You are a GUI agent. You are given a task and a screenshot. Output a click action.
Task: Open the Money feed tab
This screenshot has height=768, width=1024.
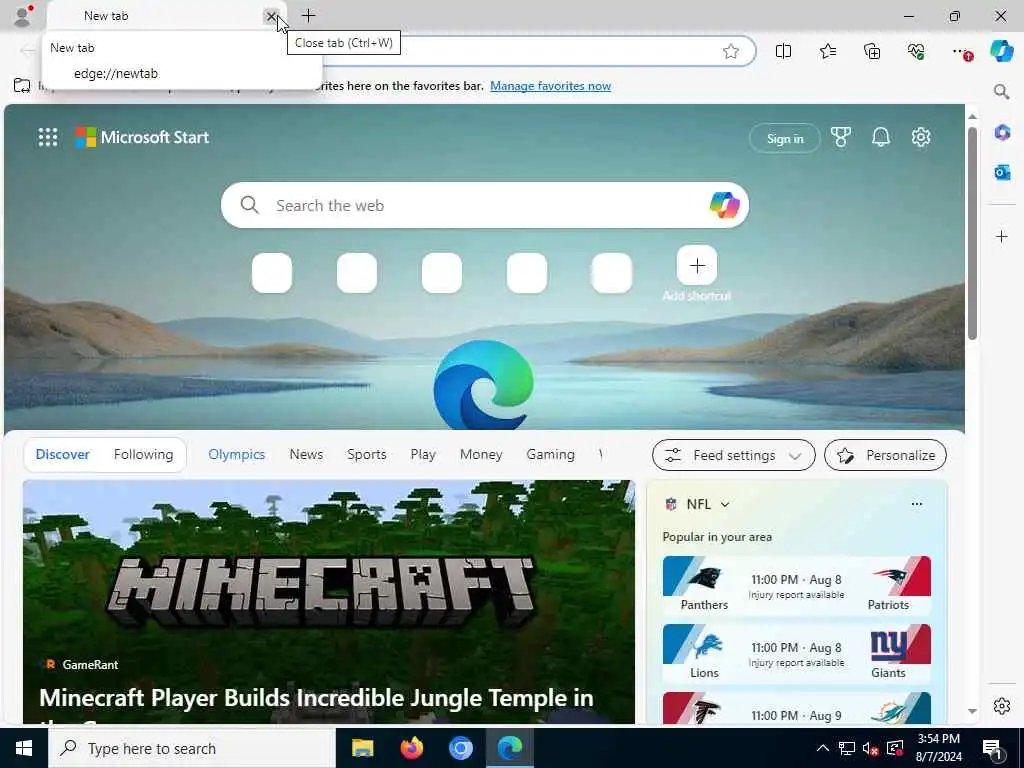(481, 455)
